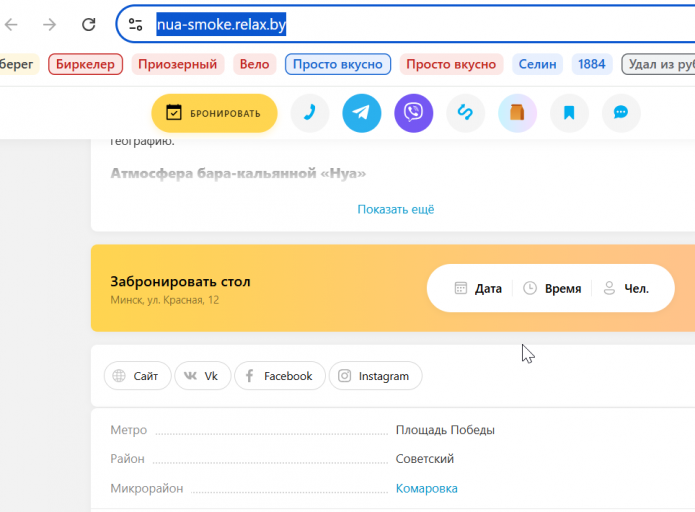Image resolution: width=695 pixels, height=512 pixels.
Task: Open the Facebook social button
Action: click(280, 376)
